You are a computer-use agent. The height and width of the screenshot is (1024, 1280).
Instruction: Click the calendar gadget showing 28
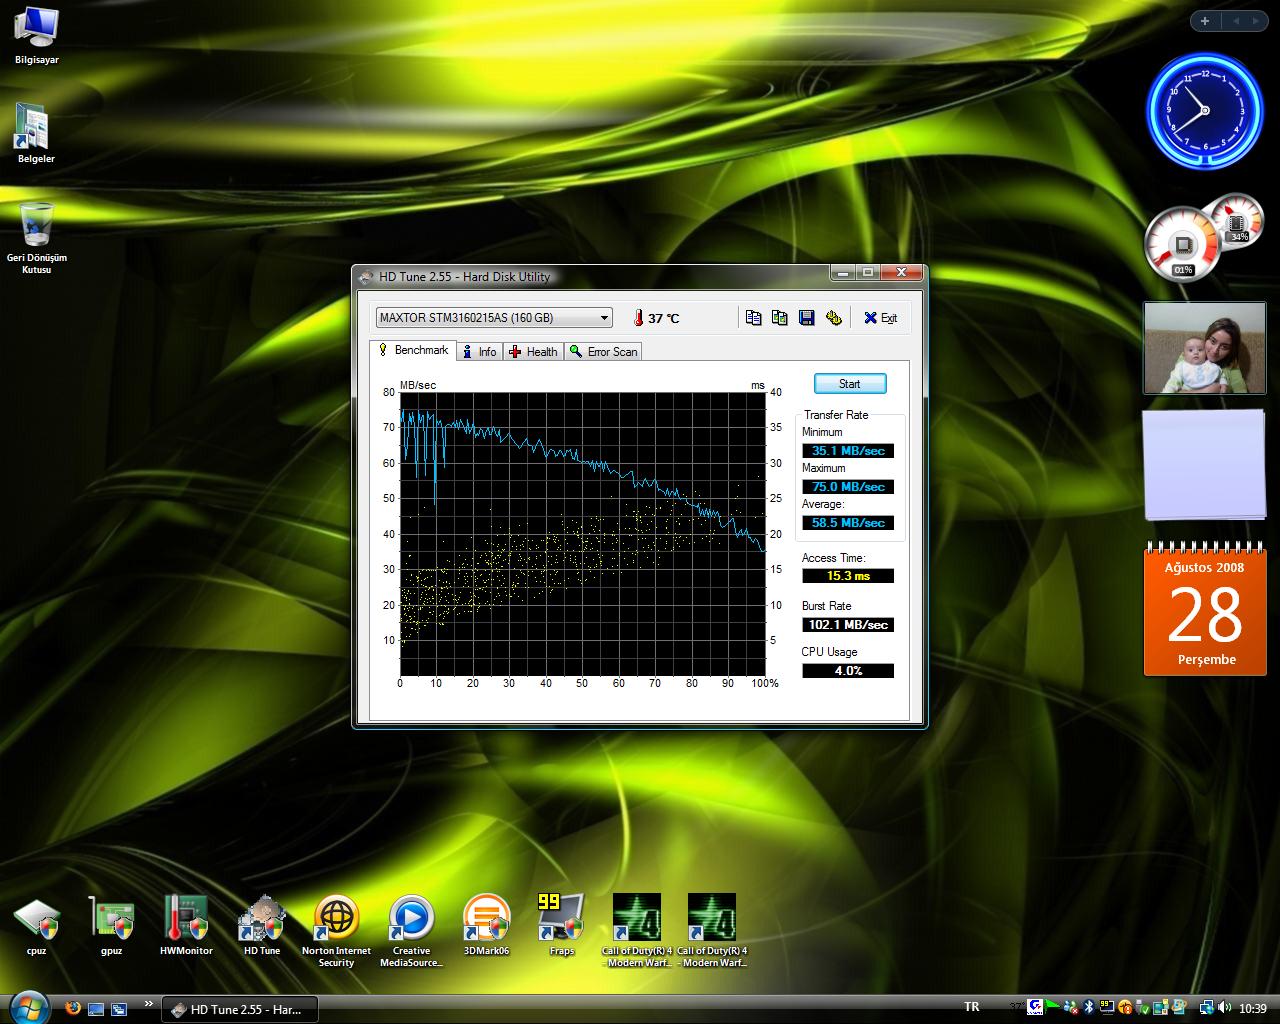(x=1205, y=609)
